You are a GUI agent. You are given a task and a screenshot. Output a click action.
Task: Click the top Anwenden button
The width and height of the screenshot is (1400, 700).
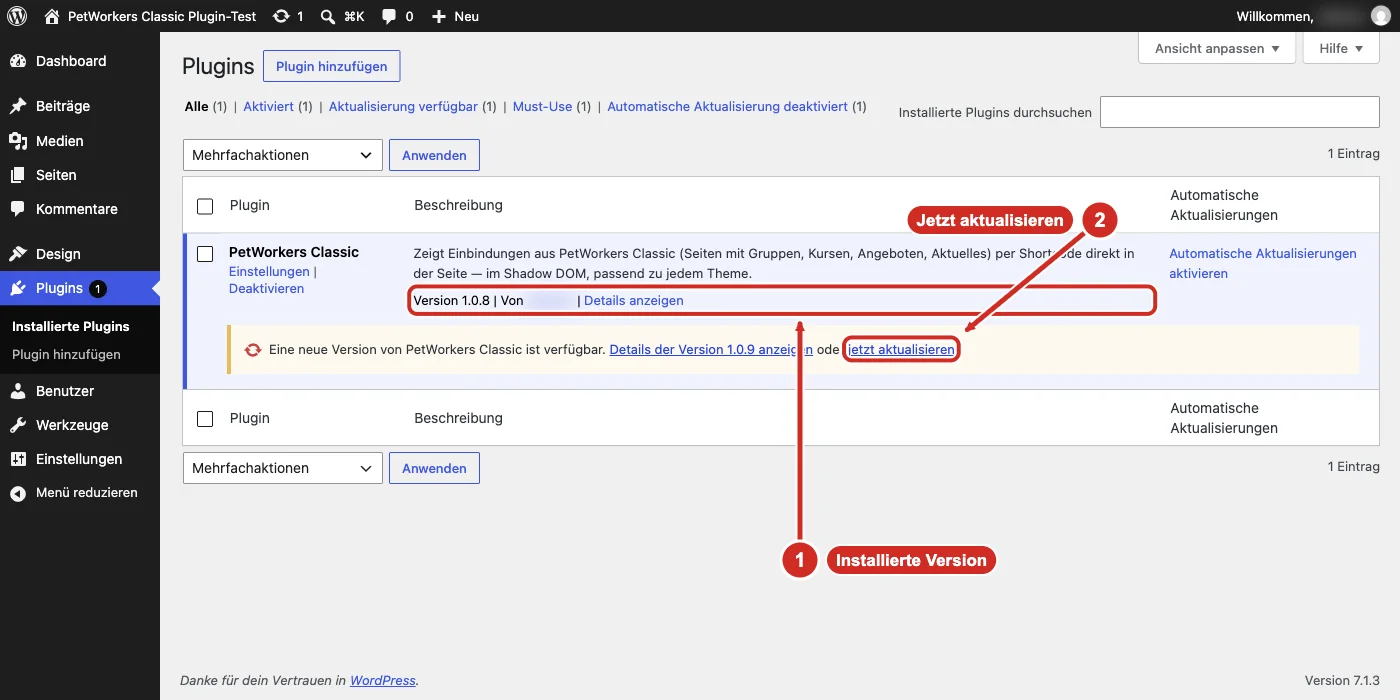point(434,155)
